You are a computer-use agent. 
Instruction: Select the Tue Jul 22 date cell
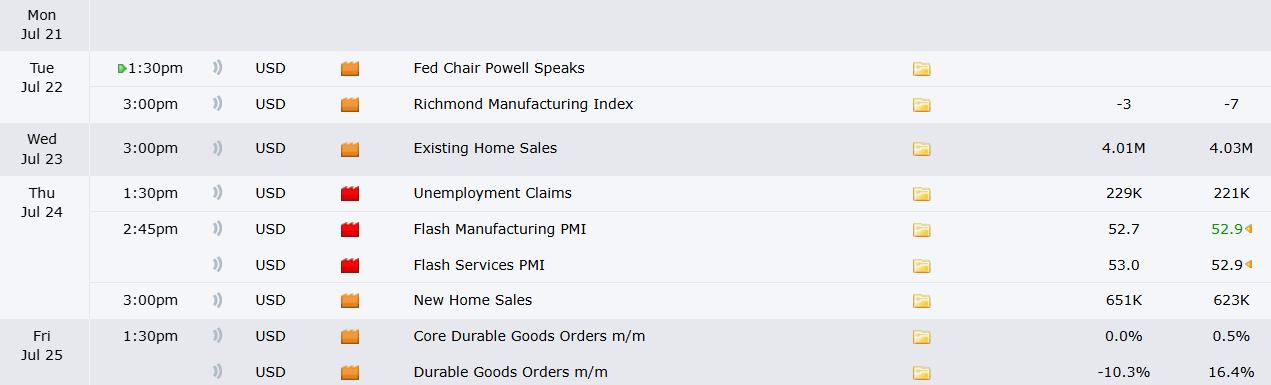coord(42,77)
